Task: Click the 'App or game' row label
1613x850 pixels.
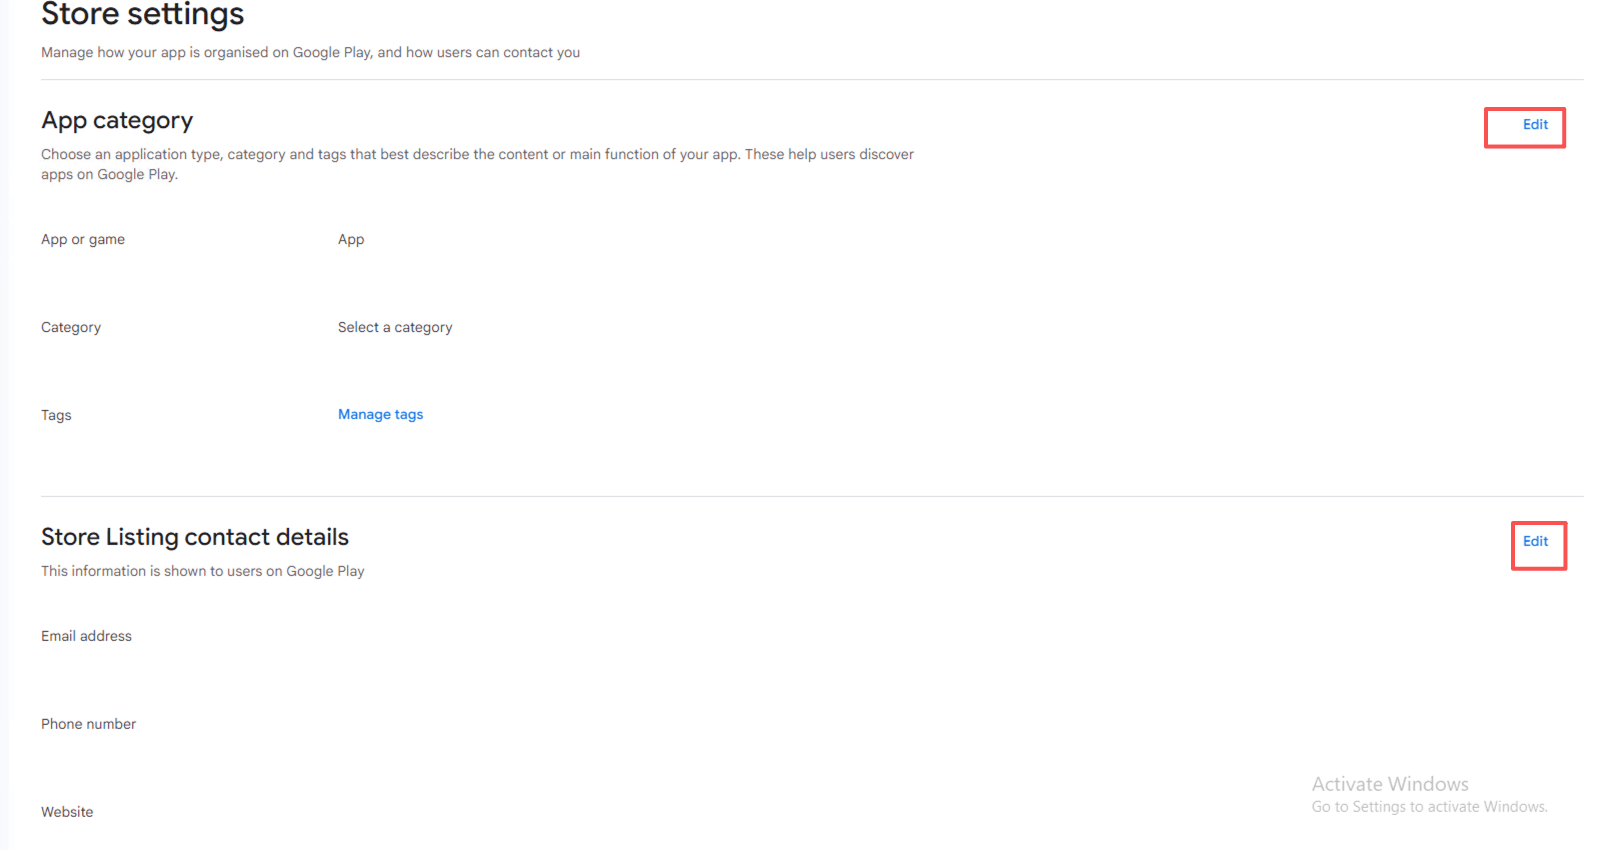Action: (x=83, y=239)
